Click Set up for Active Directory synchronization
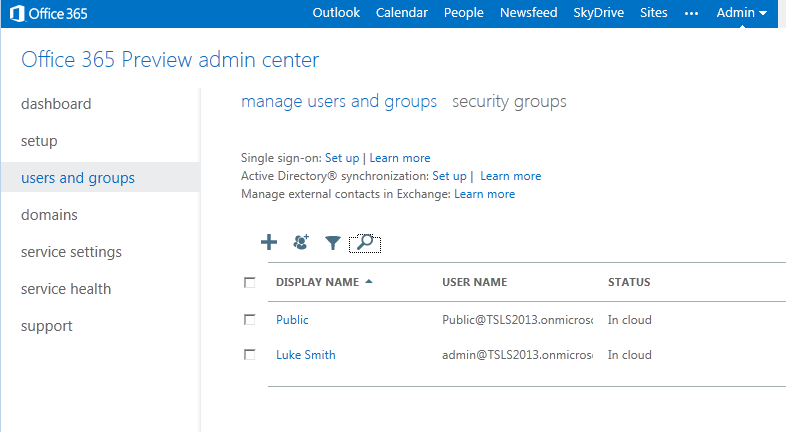This screenshot has height=432, width=786. click(449, 176)
